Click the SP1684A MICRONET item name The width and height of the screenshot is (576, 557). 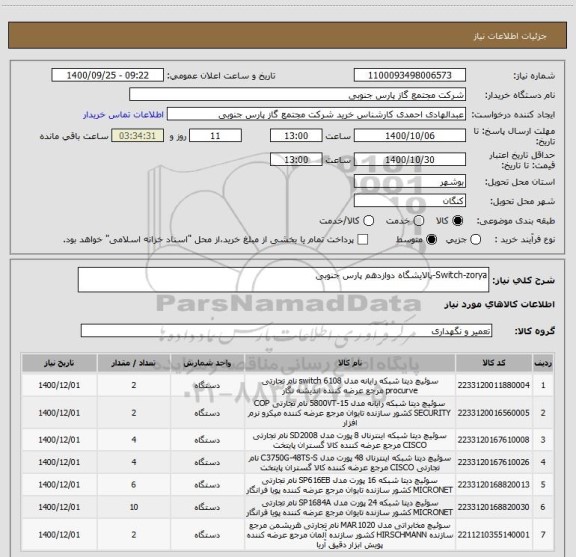pos(350,507)
